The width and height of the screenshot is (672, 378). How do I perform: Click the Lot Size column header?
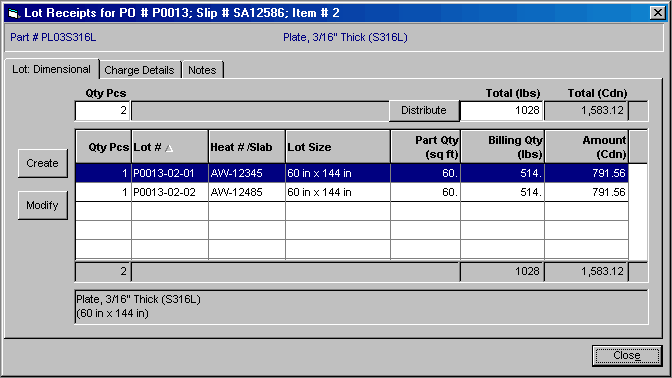tap(338, 147)
